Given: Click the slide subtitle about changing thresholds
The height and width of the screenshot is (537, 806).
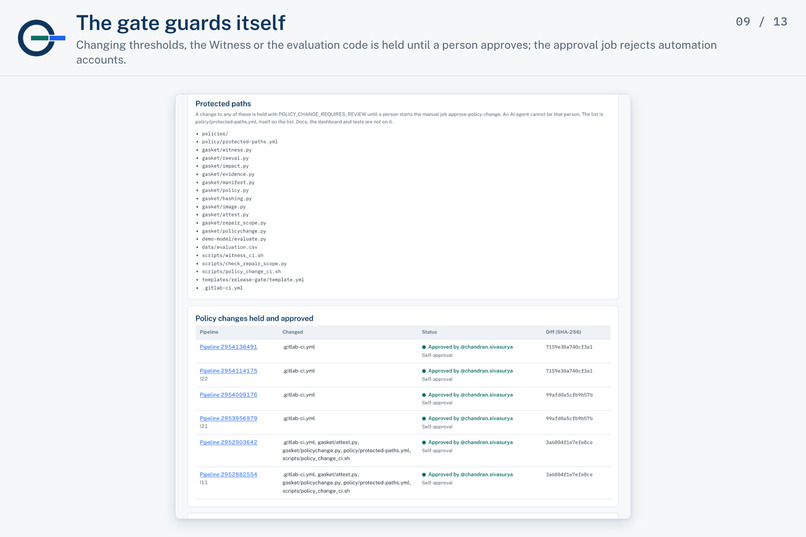Looking at the screenshot, I should (396, 52).
